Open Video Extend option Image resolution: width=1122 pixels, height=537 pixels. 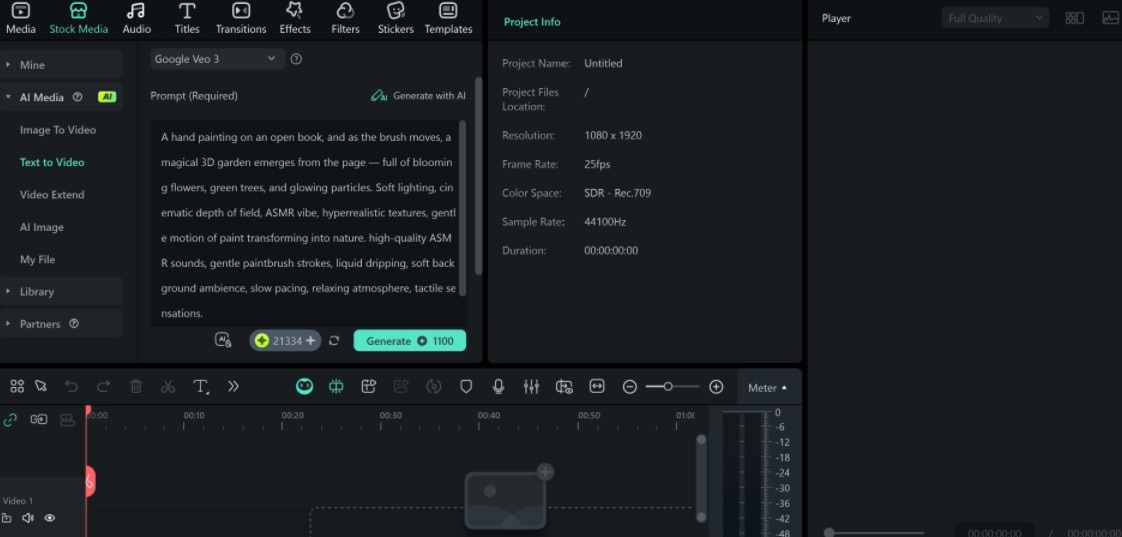(52, 194)
